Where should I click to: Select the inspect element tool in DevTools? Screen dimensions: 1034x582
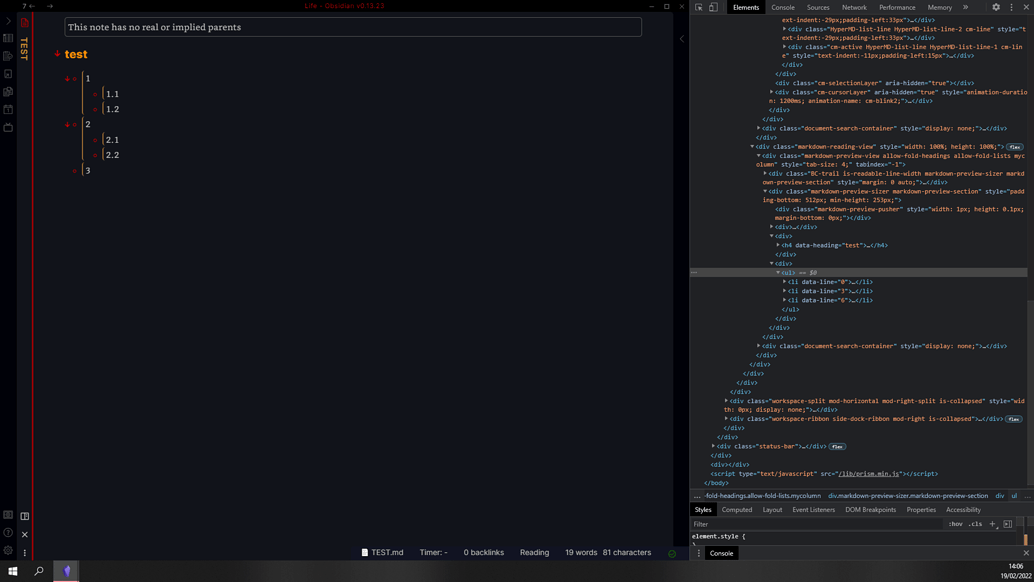coord(700,7)
